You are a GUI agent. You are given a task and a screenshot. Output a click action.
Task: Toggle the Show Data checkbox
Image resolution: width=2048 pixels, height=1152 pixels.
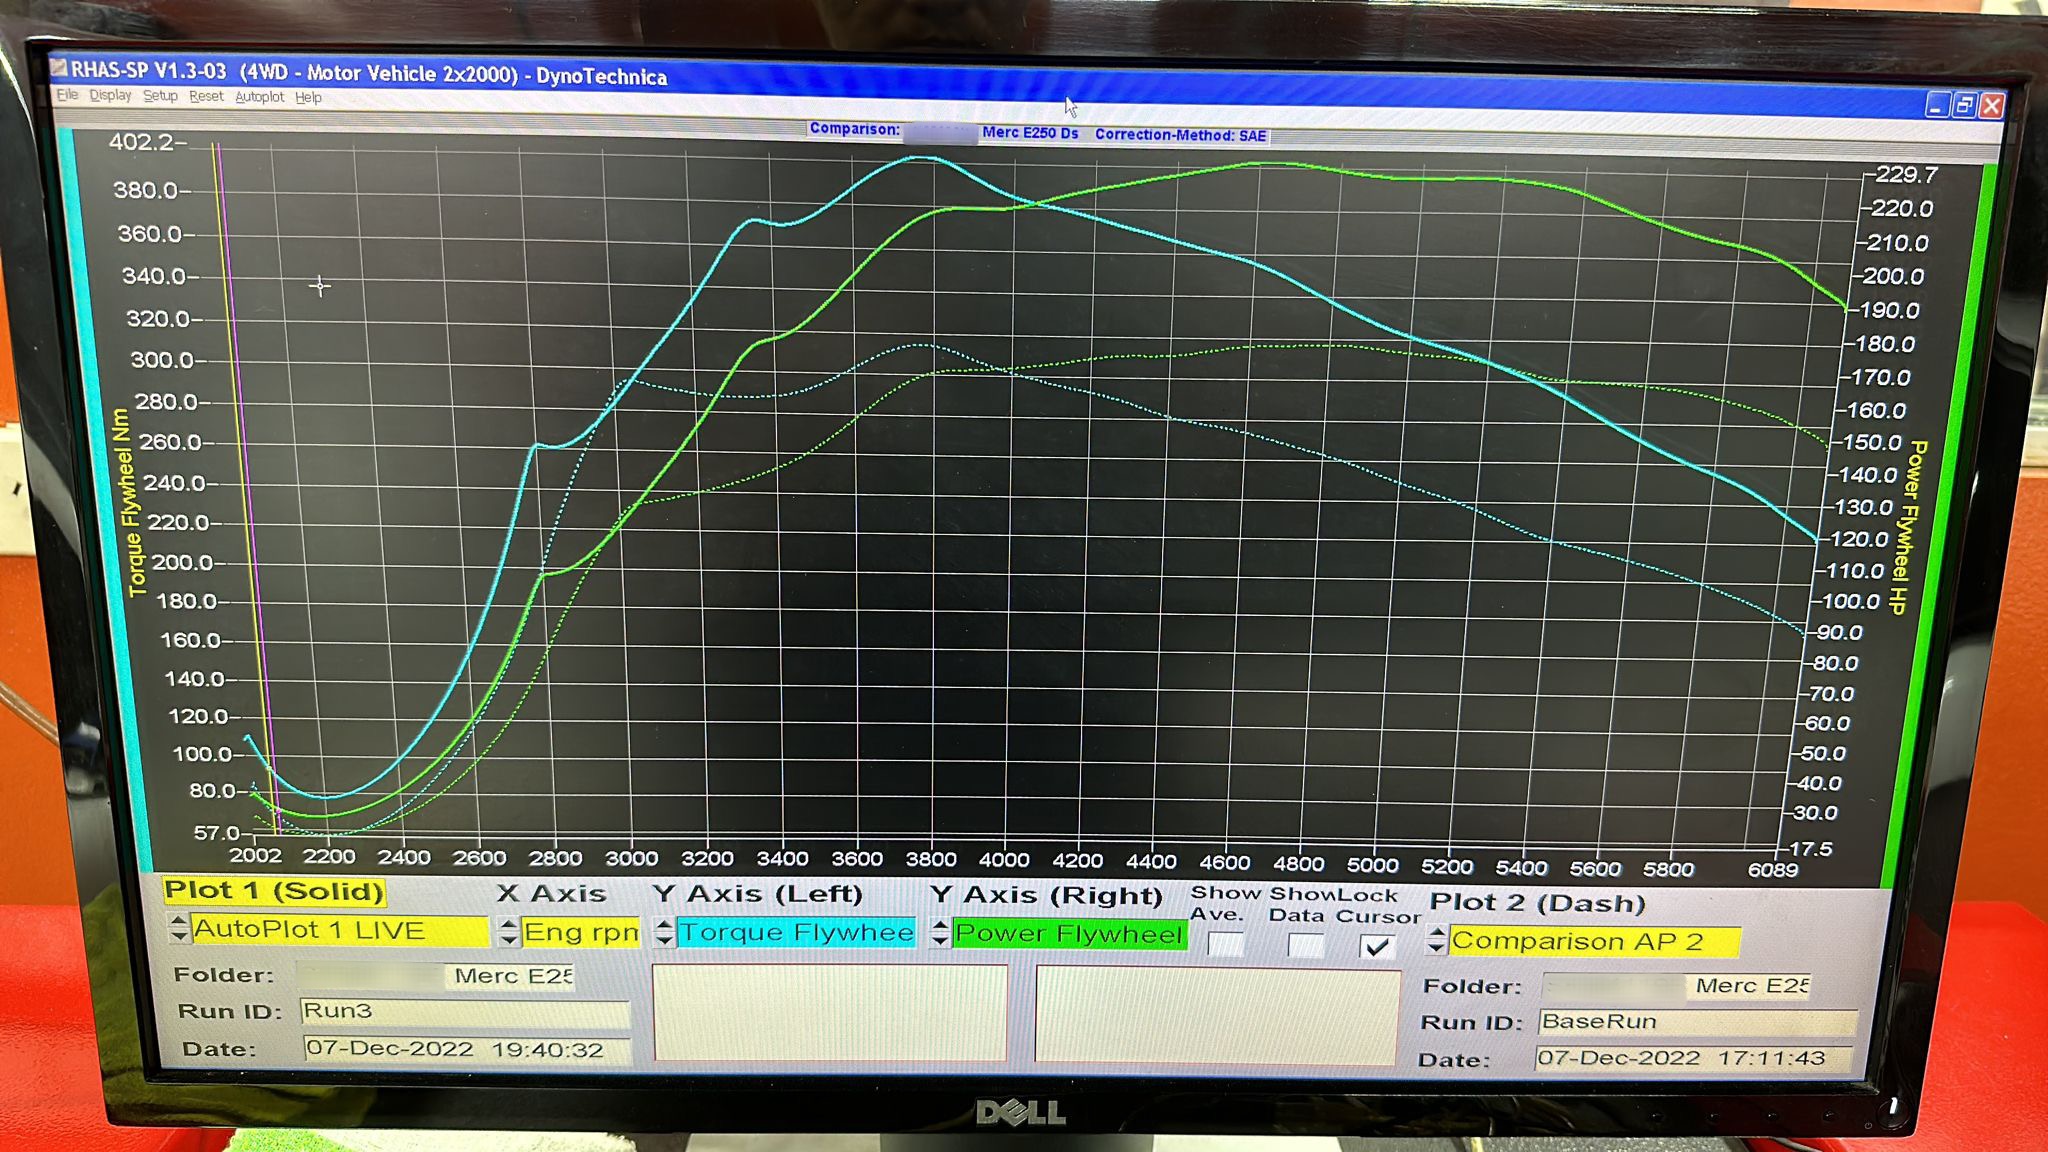(x=1305, y=945)
